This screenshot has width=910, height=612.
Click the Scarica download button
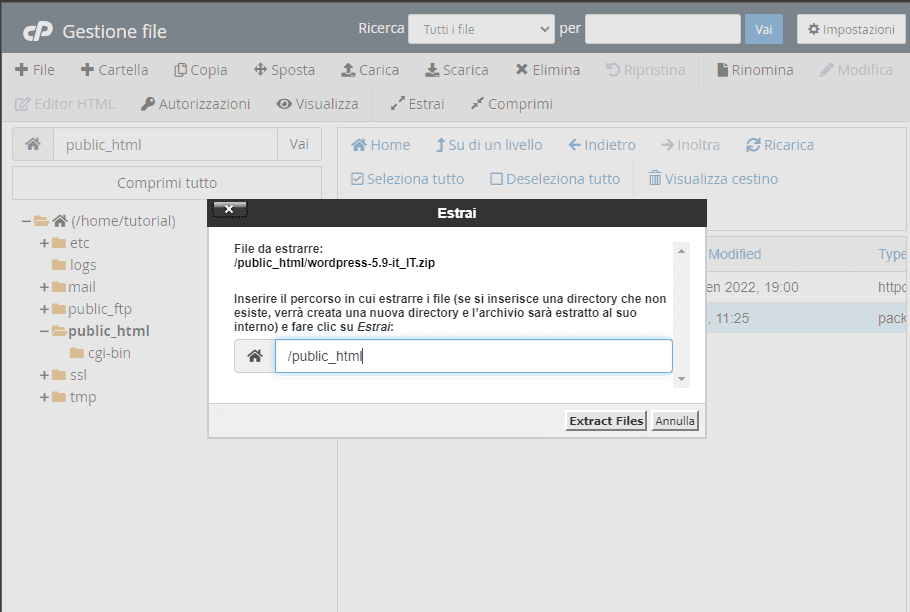(457, 70)
